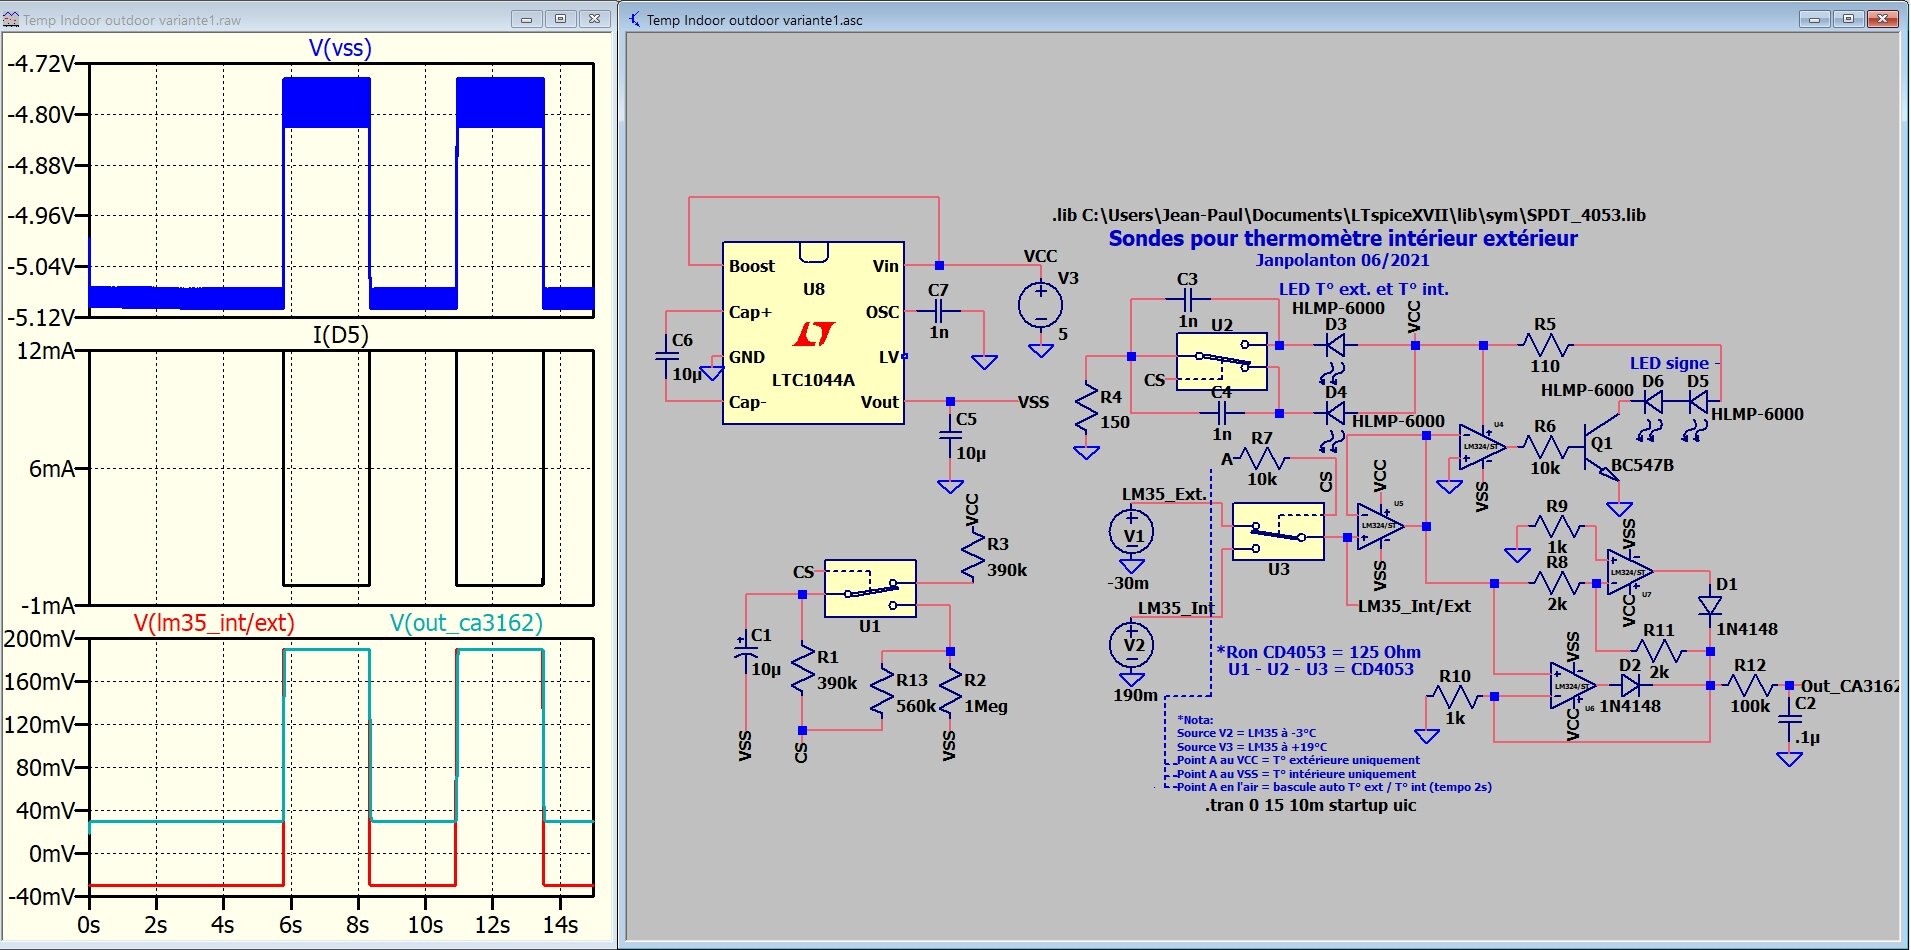Click the D2 1N4148 diode
1911x950 pixels.
tap(1631, 685)
